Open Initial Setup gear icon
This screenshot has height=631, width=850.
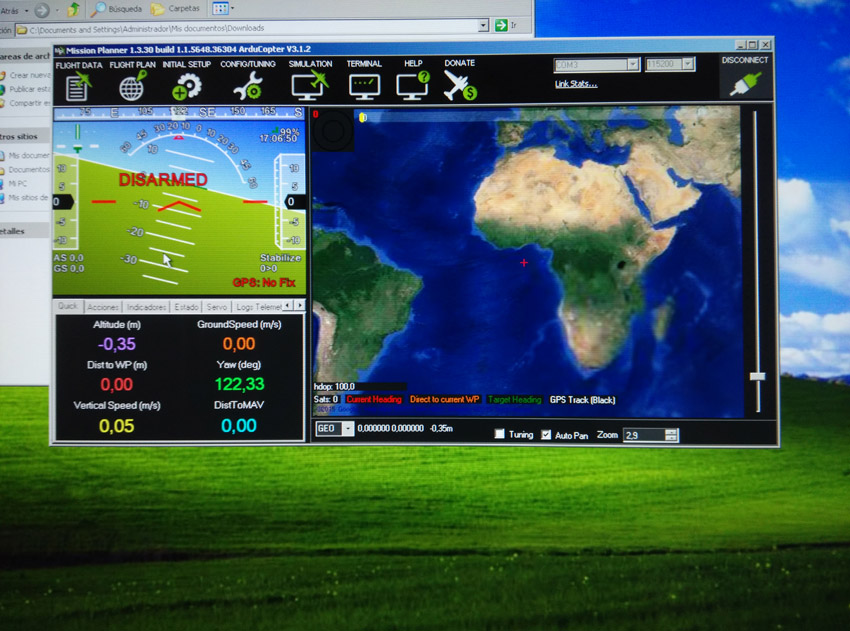[186, 86]
